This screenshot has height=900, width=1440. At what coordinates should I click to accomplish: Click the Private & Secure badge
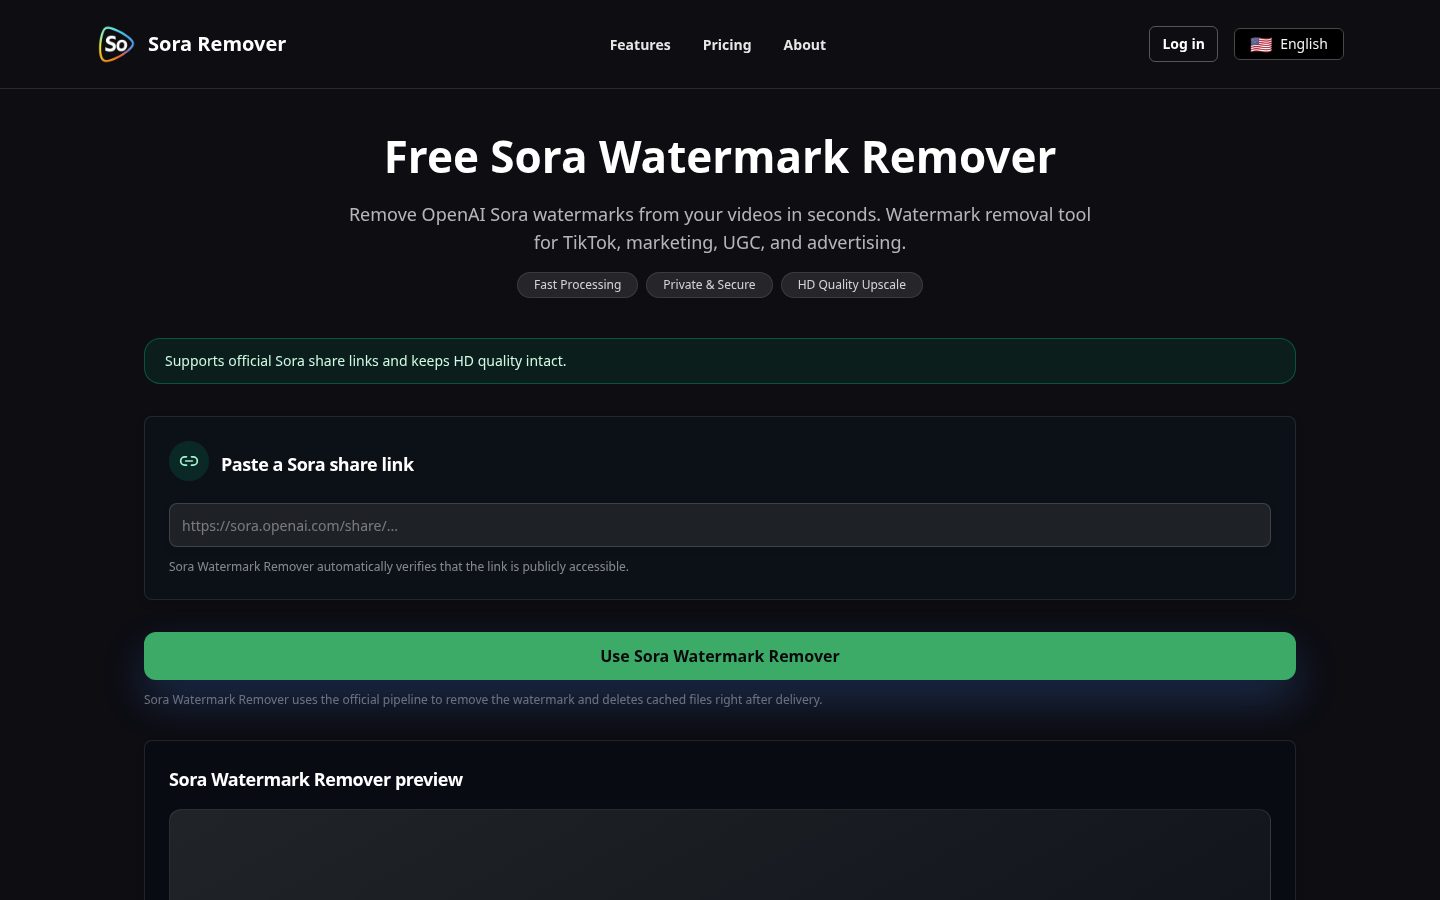pos(709,285)
